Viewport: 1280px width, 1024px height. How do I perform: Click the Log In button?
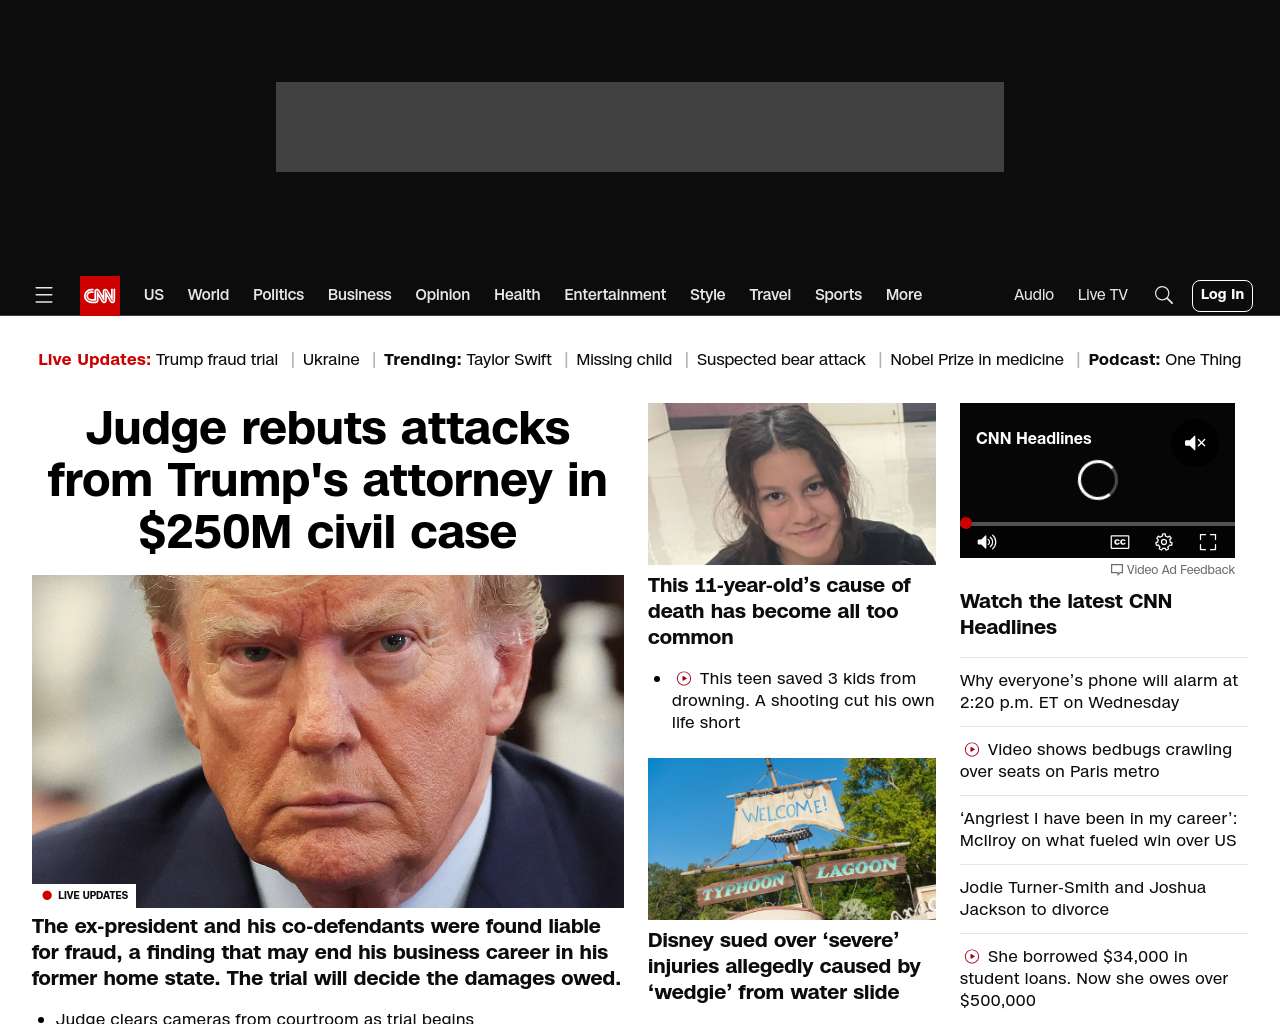click(1222, 295)
